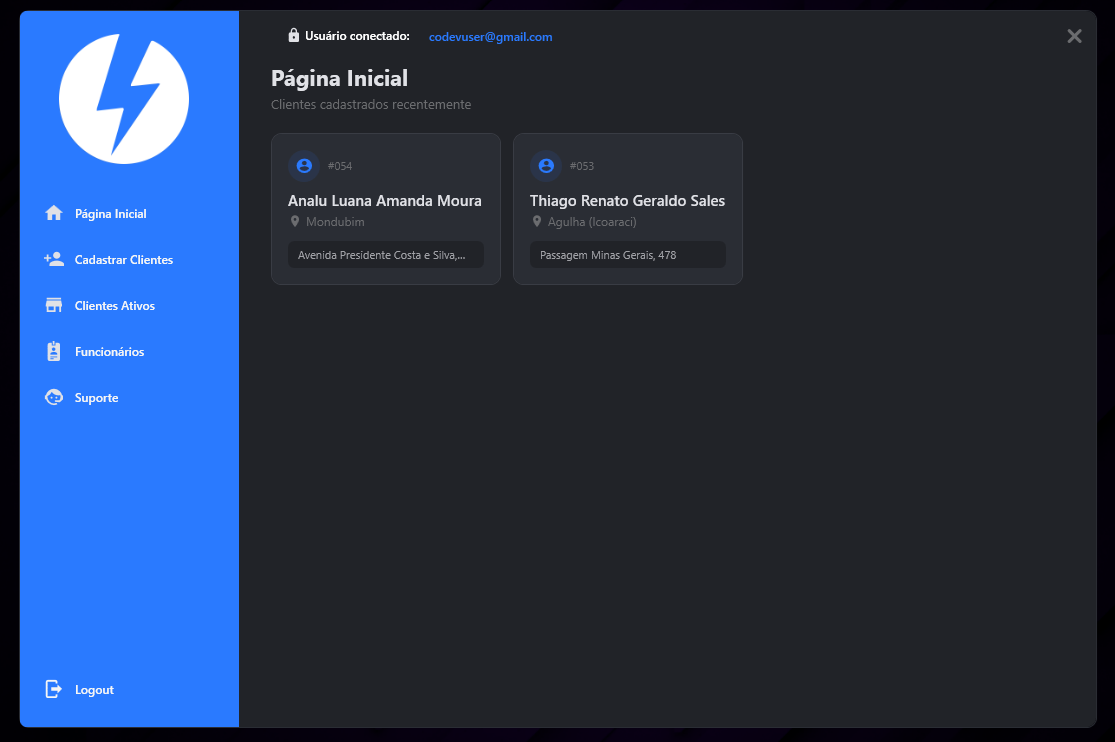The image size is (1115, 742).
Task: Click the address Passagem Minas Gerais, 478
Action: pos(628,255)
